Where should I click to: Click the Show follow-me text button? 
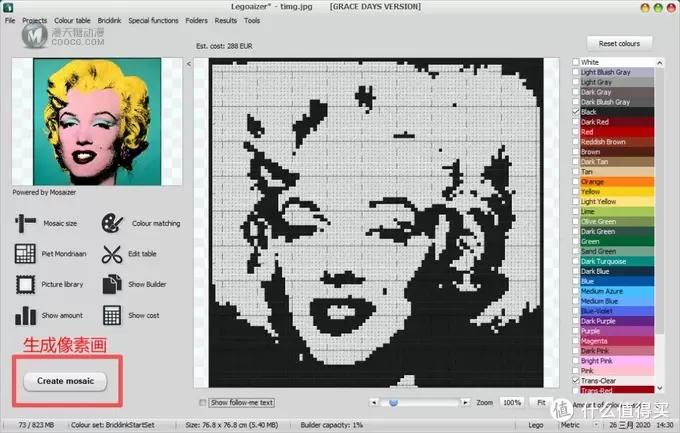pos(242,403)
